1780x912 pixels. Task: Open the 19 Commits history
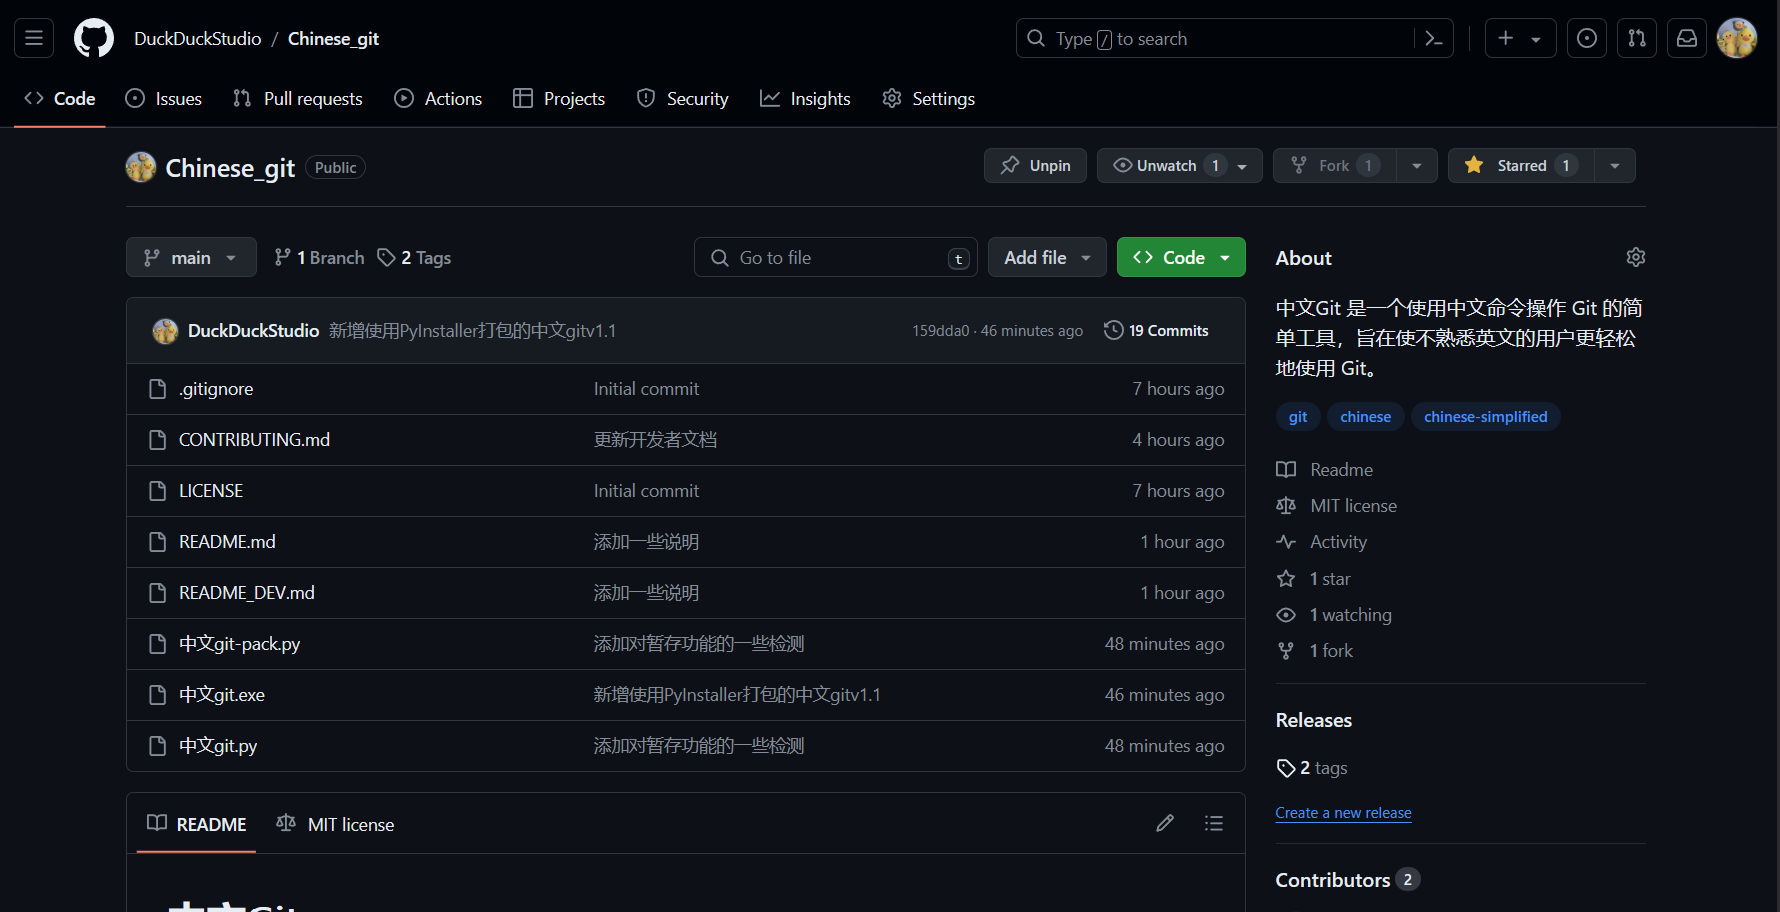(x=1156, y=330)
